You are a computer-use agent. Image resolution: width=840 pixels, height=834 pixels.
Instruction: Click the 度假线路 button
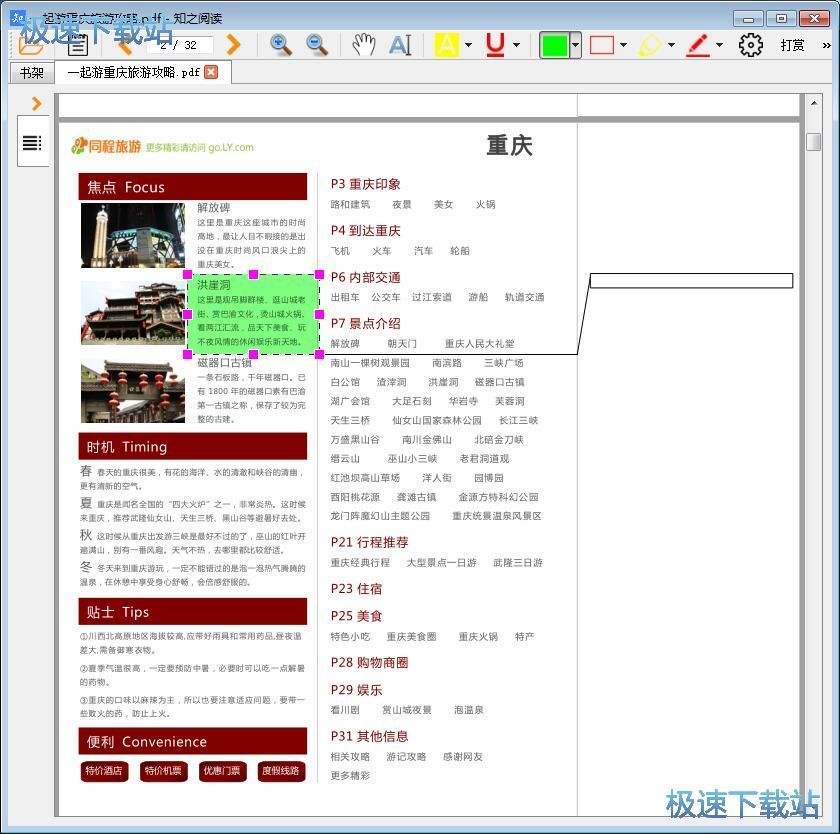(x=281, y=771)
